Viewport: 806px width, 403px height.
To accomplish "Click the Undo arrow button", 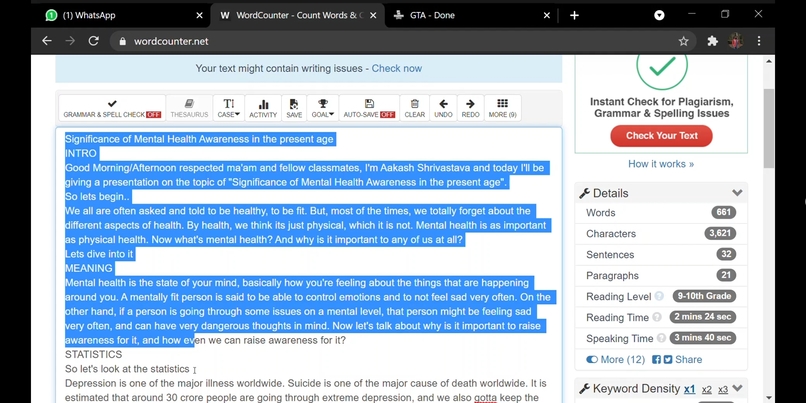I will coord(443,108).
